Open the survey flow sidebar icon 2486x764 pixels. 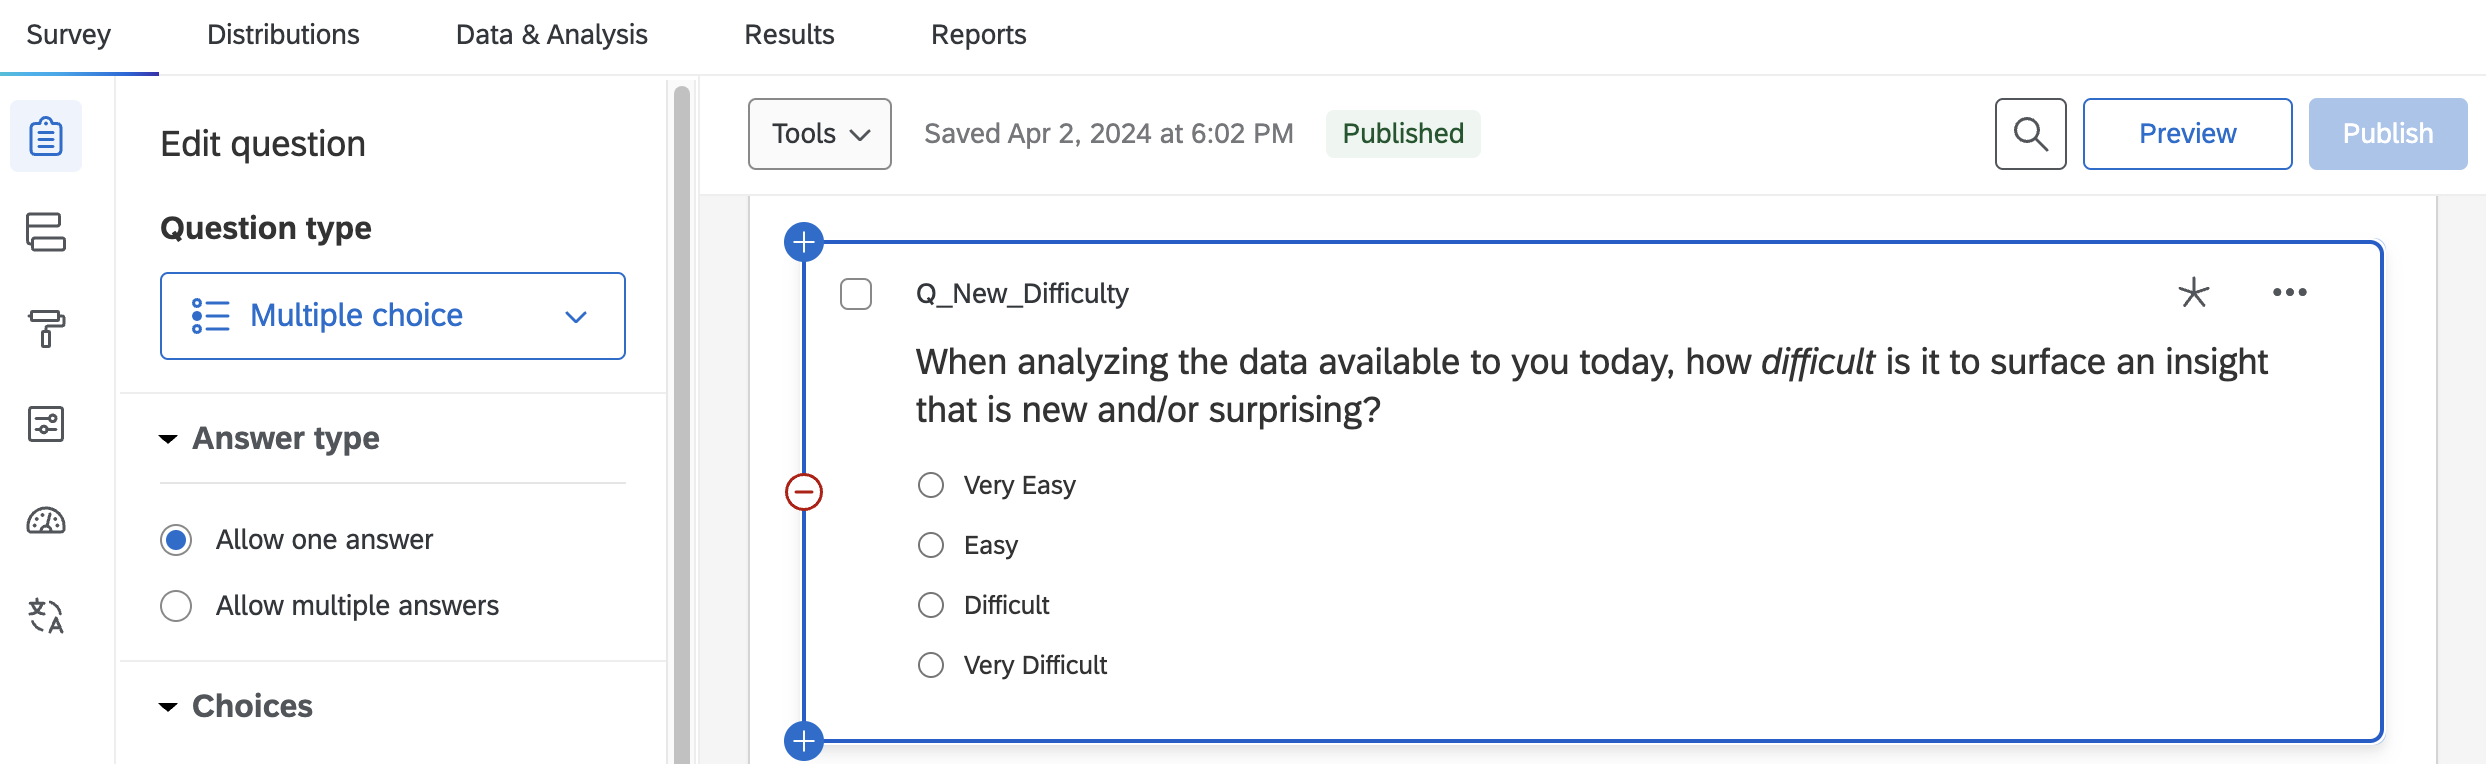46,232
